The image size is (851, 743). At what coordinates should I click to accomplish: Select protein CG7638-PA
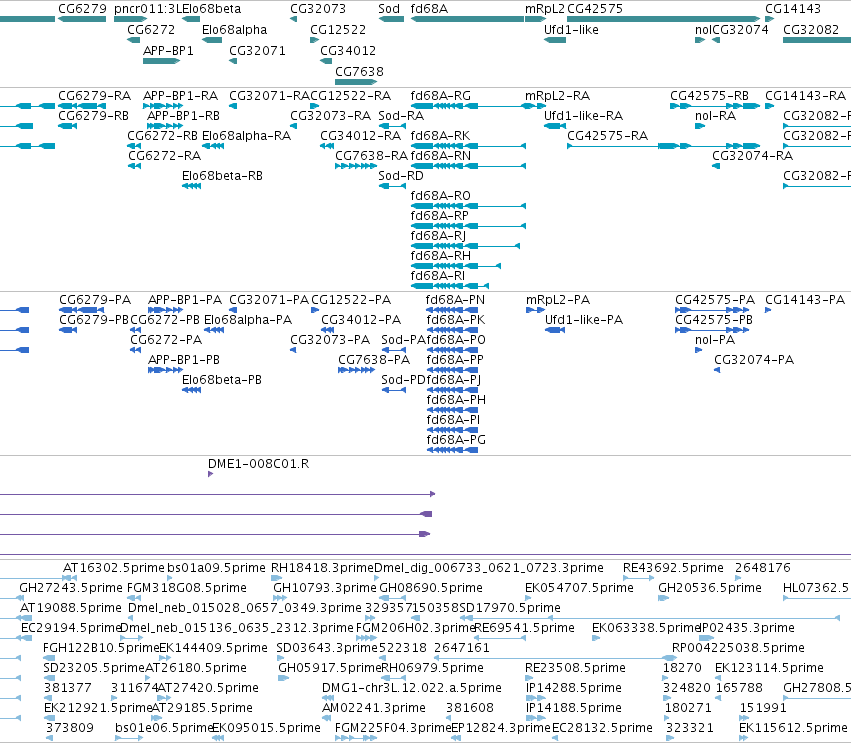tap(374, 360)
